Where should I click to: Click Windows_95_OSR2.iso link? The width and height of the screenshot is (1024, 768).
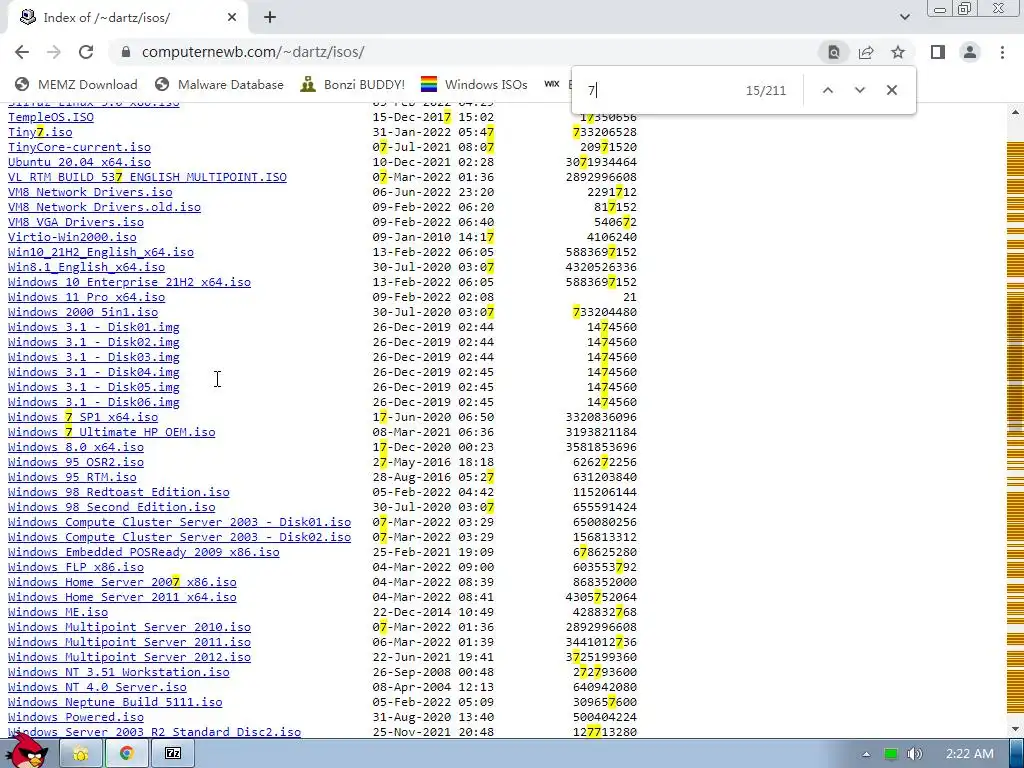click(x=76, y=463)
